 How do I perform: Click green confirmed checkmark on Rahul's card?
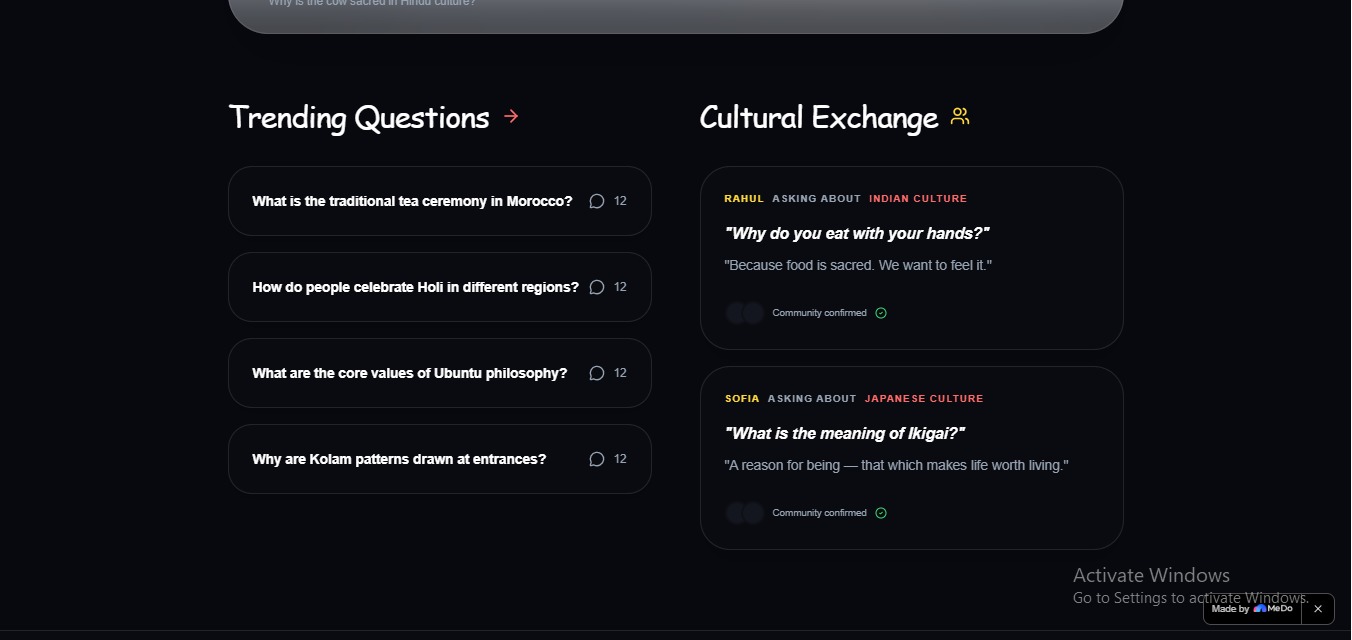[x=881, y=313]
